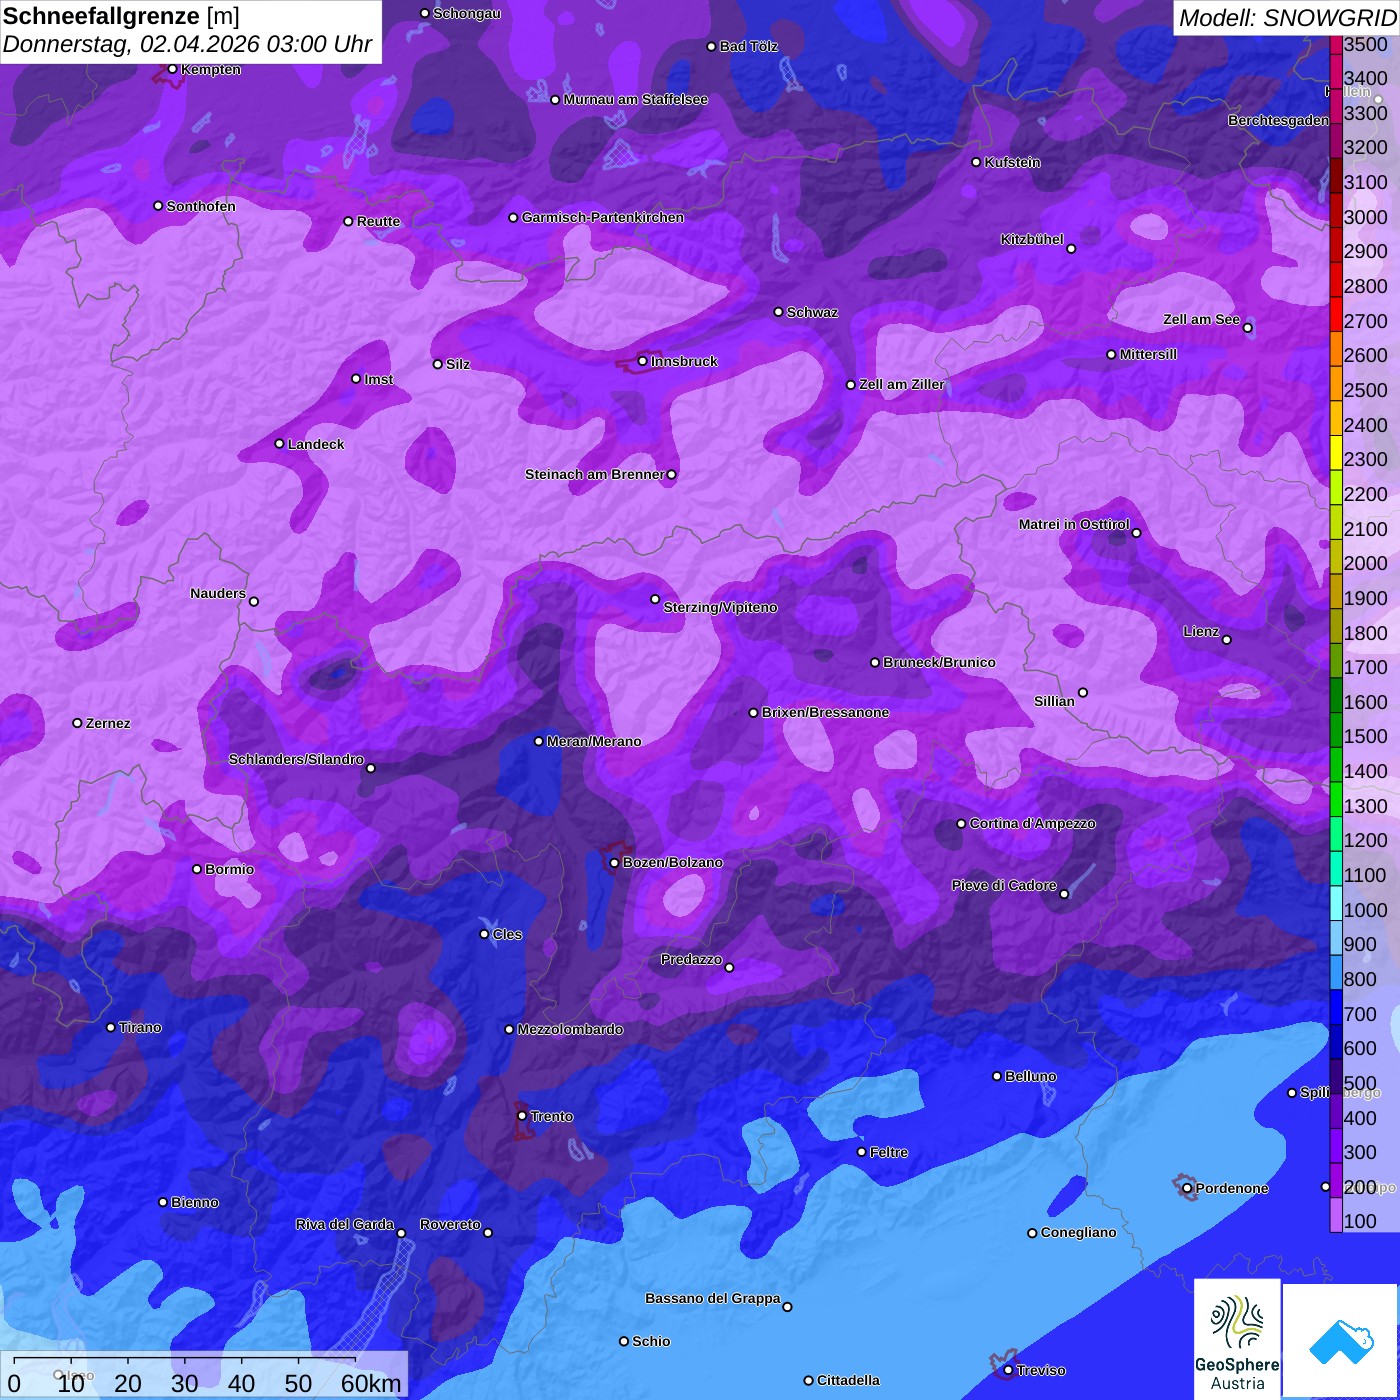The width and height of the screenshot is (1400, 1400).
Task: Click the Zell am Ziller label
Action: [x=902, y=384]
